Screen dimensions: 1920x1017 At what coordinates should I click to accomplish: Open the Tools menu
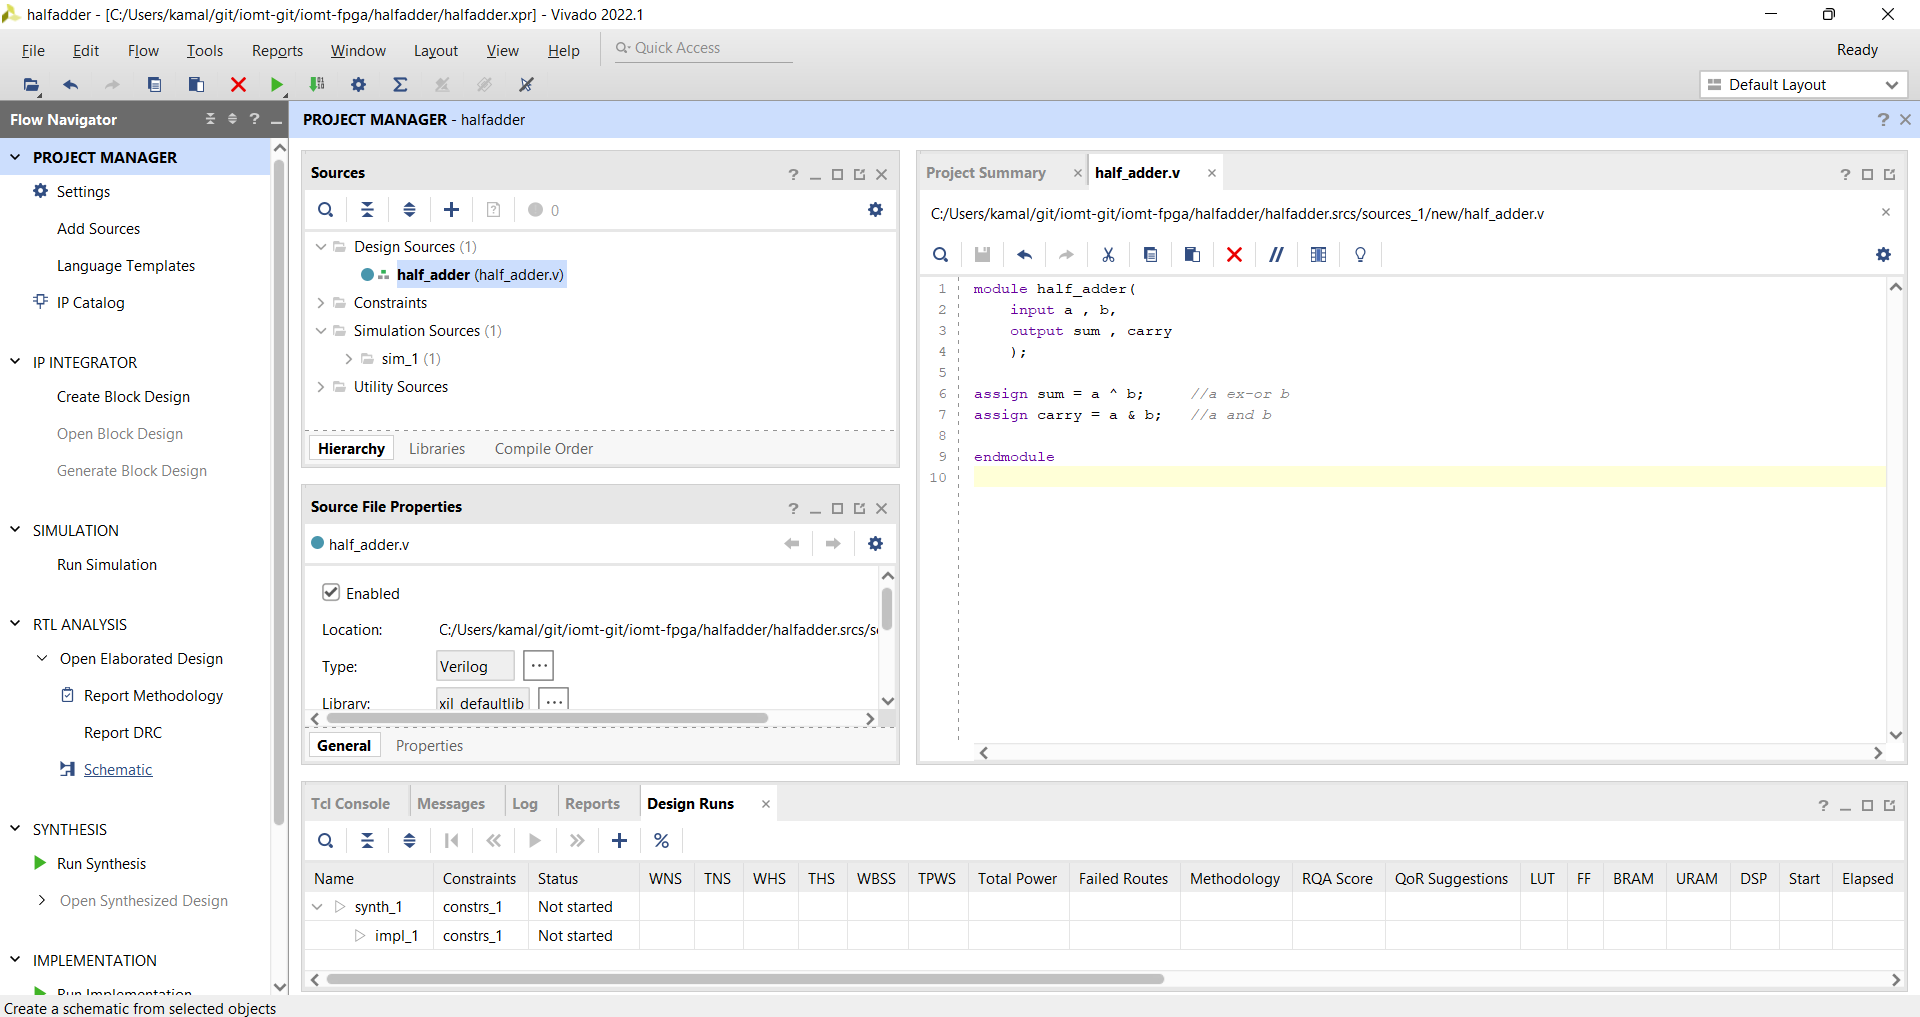[204, 51]
